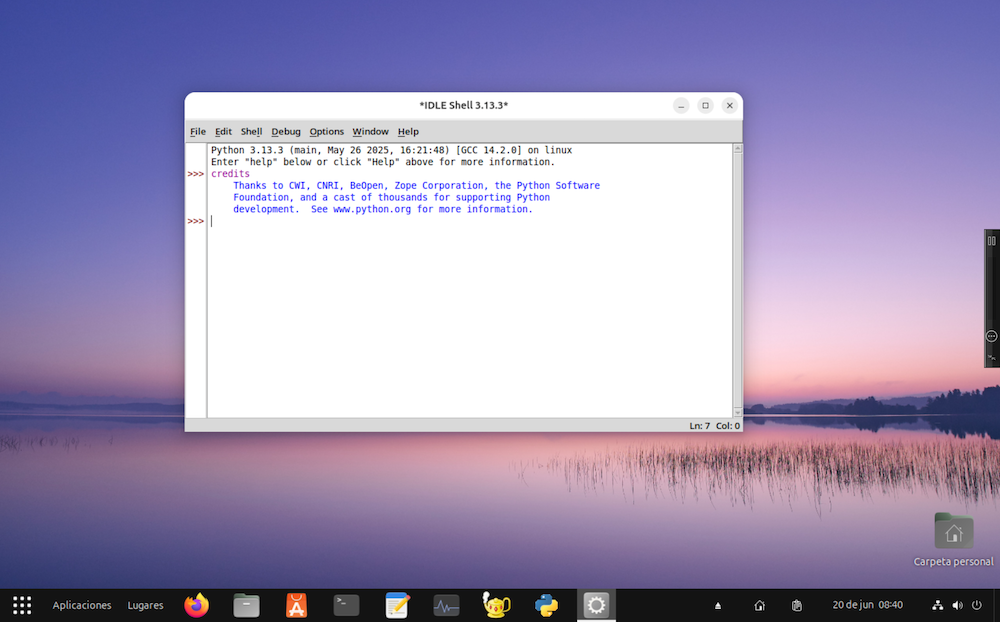Open Firefox from the taskbar
Screen dimensions: 1000x622
(x=197, y=605)
